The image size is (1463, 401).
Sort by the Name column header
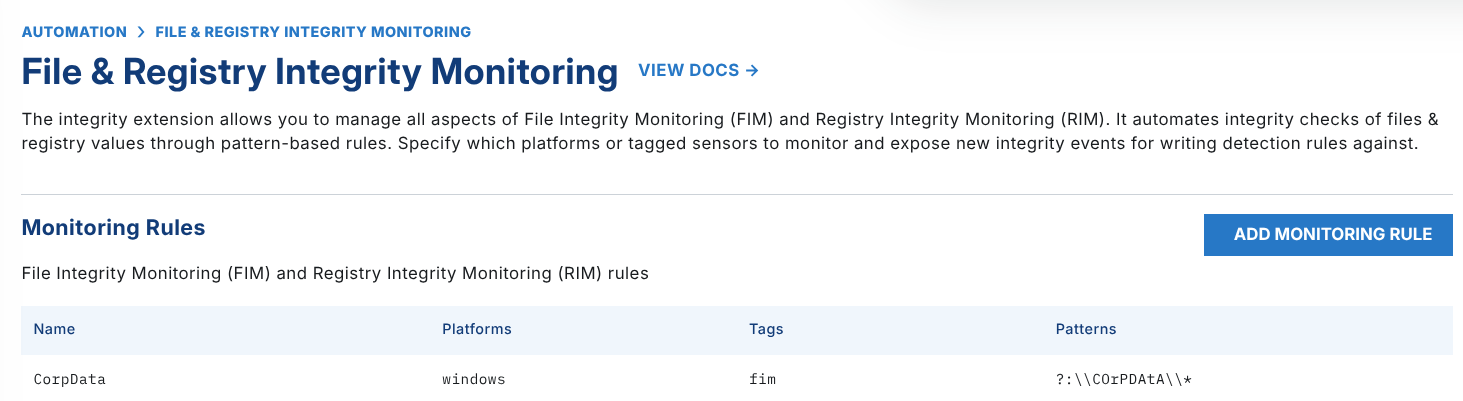coord(54,329)
